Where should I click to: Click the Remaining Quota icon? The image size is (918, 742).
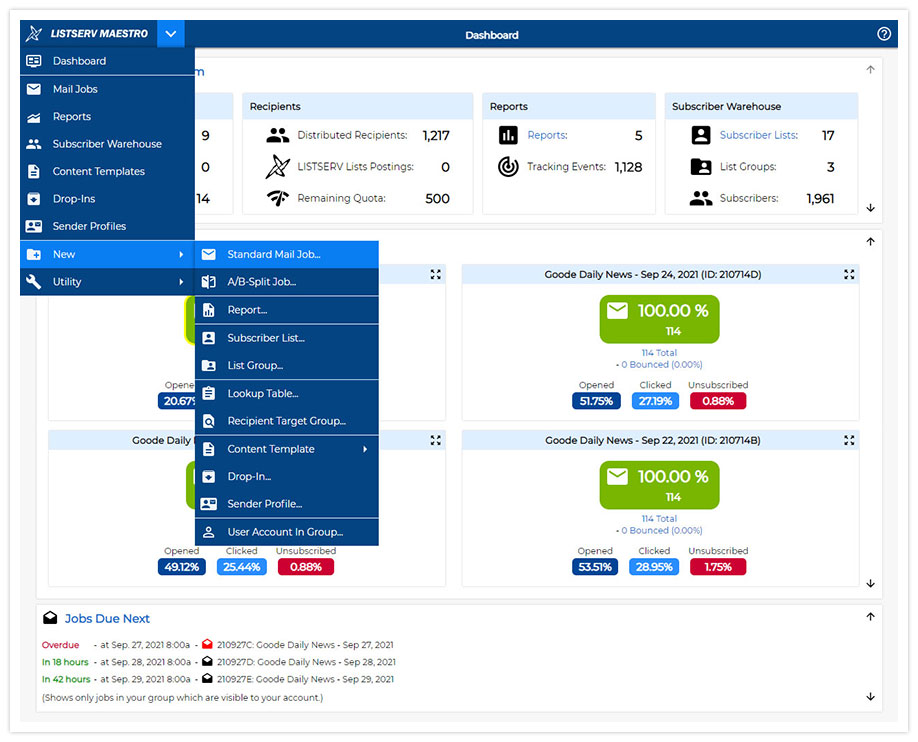click(x=278, y=199)
